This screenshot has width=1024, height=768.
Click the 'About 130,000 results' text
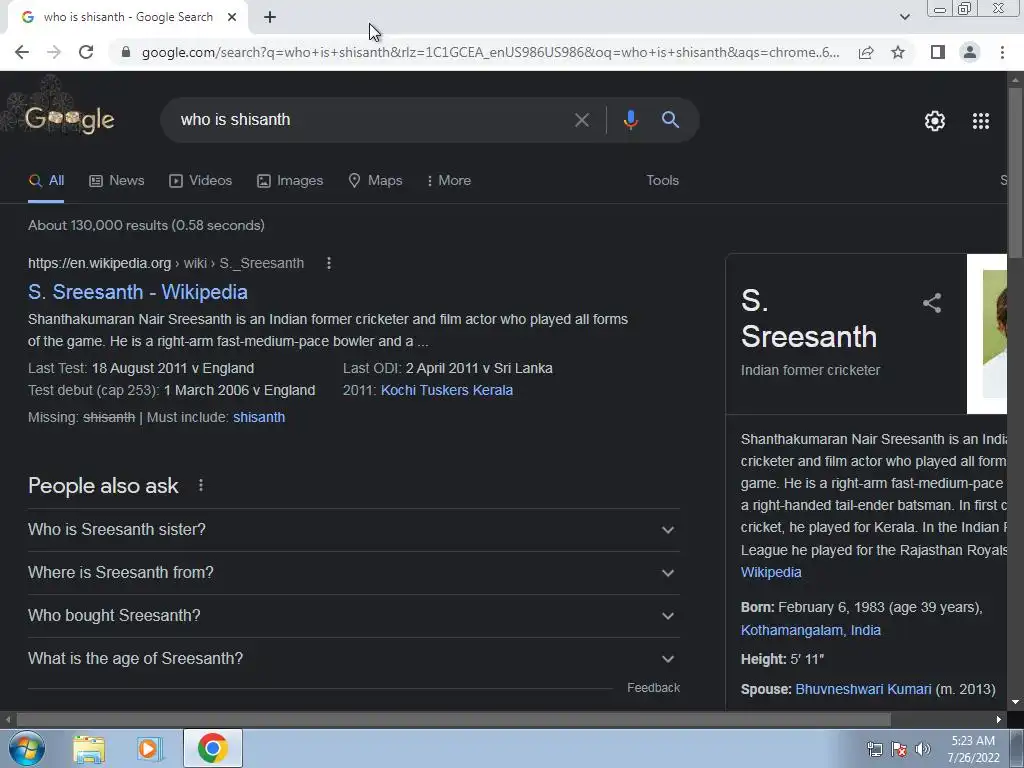click(146, 225)
